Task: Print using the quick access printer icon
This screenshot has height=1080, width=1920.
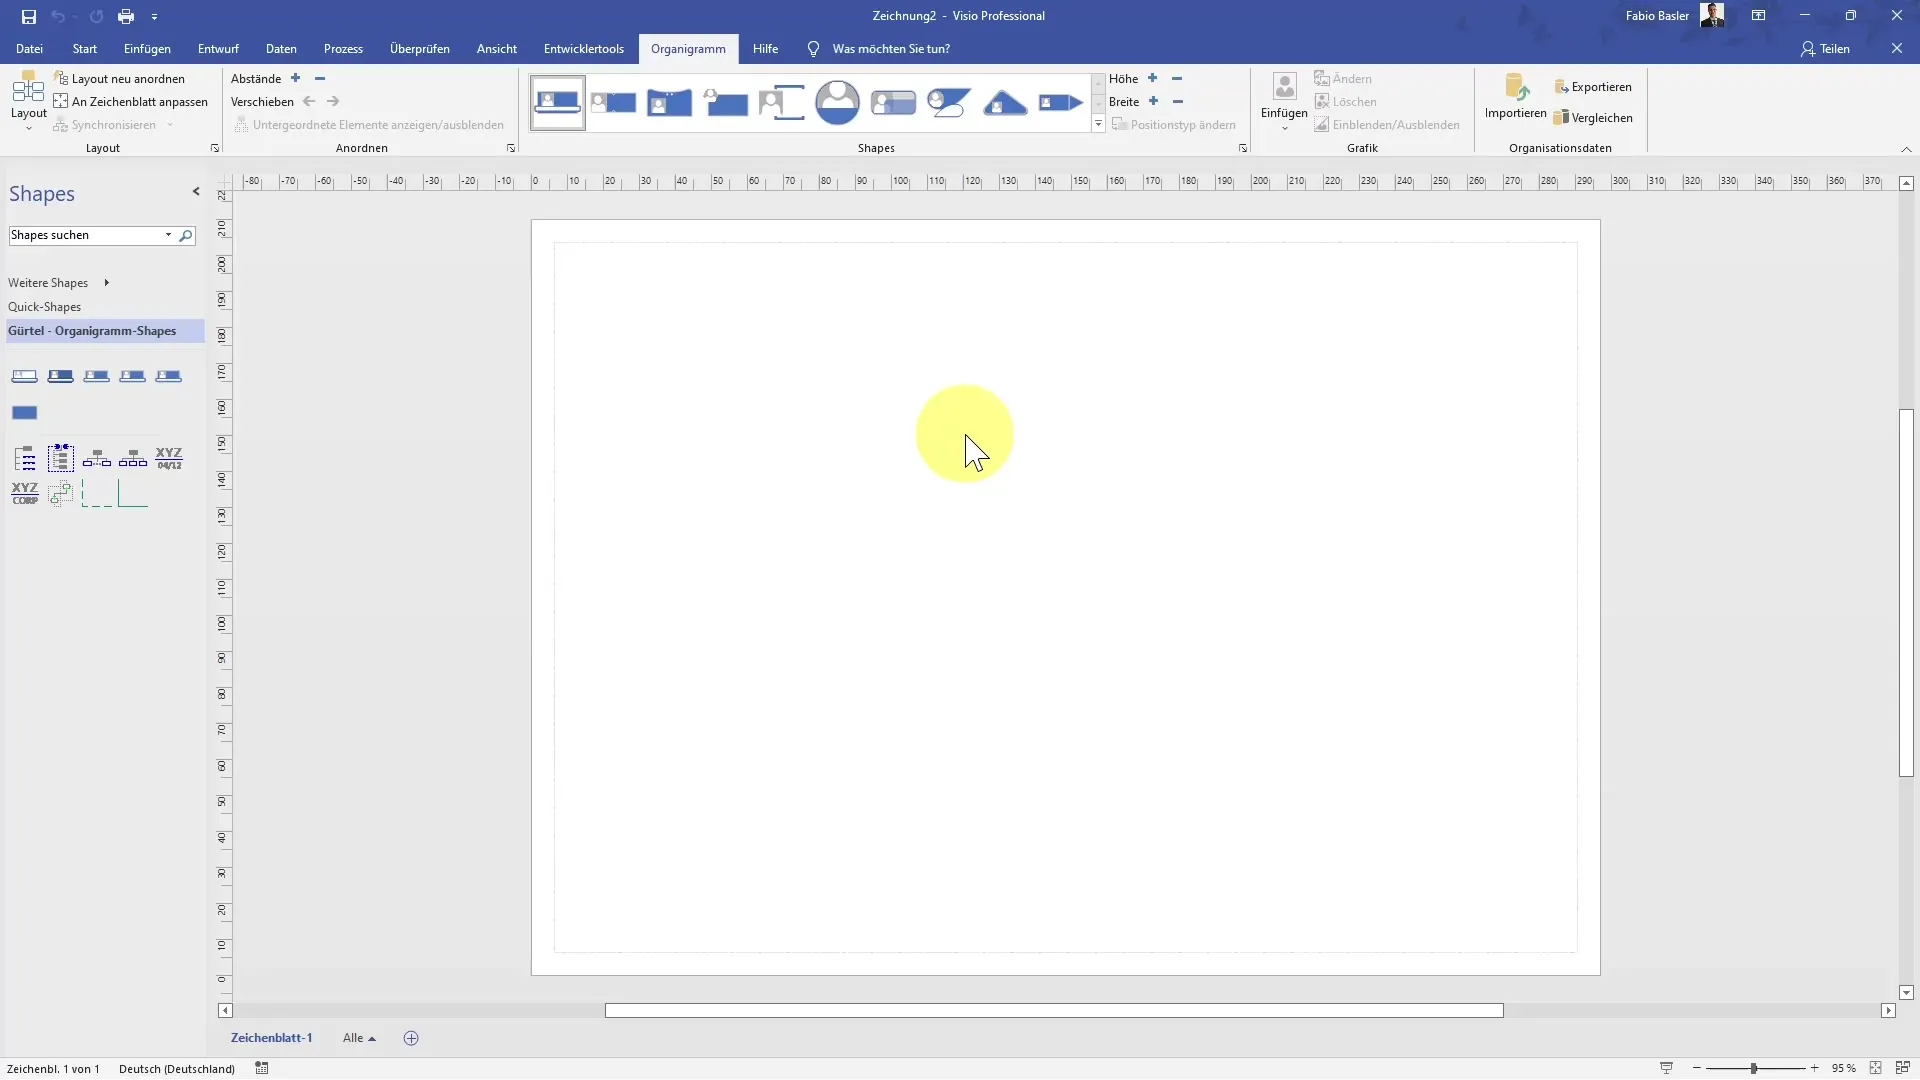Action: [126, 16]
